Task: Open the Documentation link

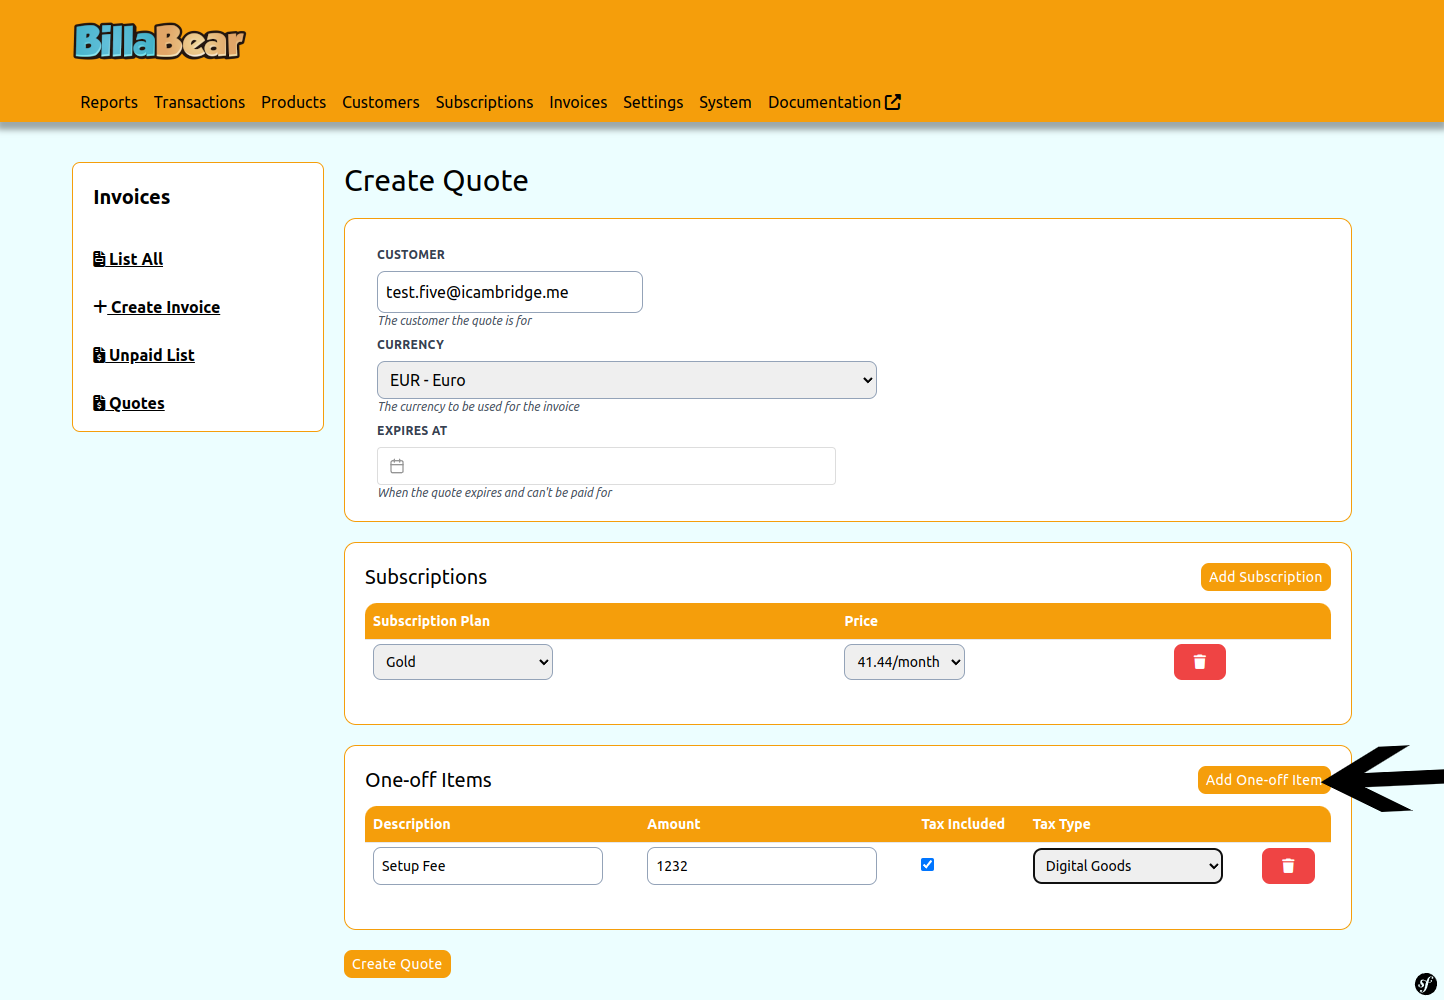Action: click(834, 102)
